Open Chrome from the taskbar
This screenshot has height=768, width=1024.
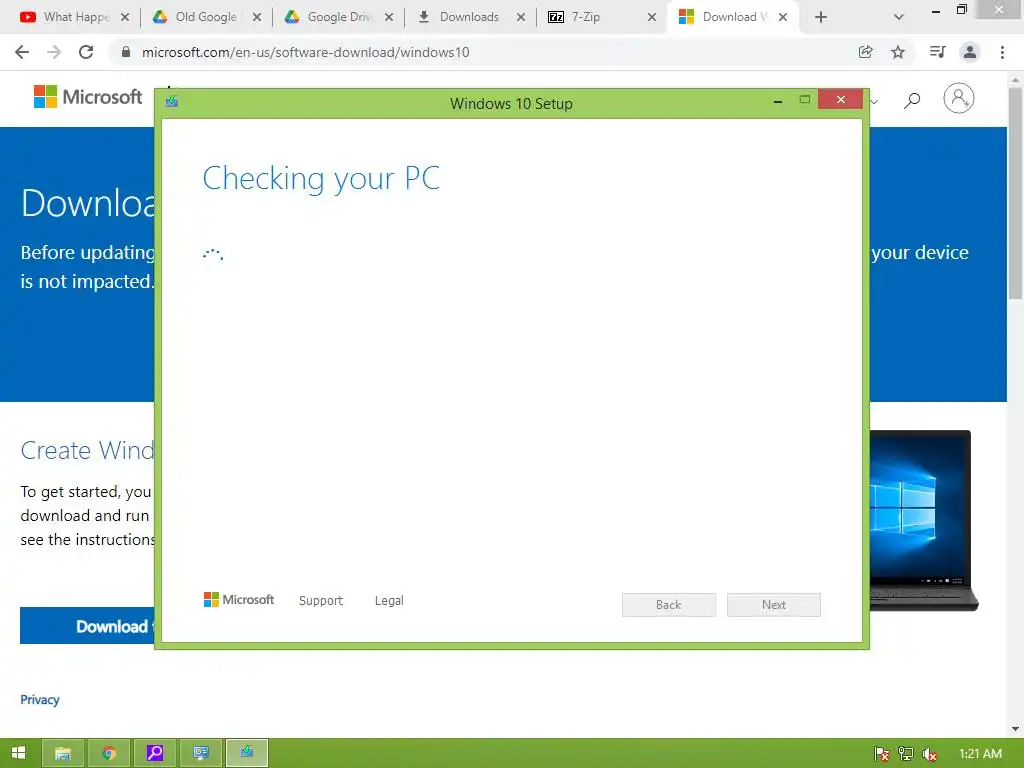pos(109,753)
